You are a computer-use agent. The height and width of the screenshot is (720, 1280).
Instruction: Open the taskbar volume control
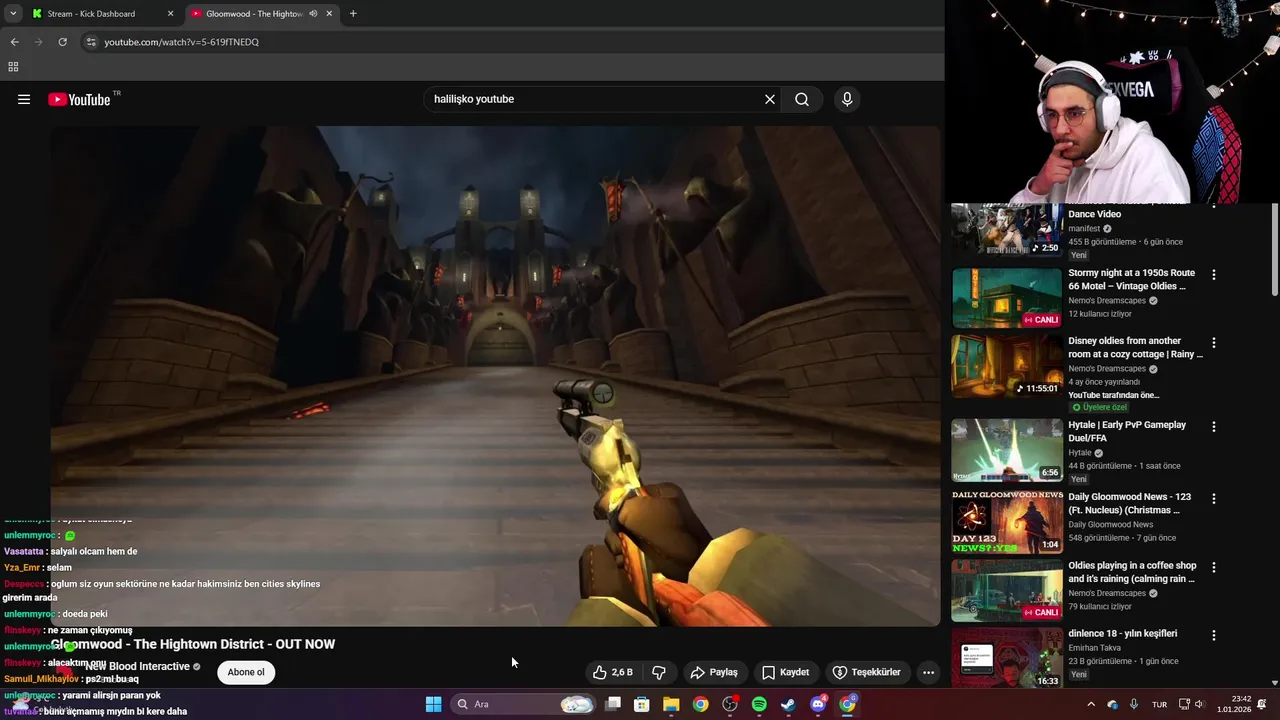[1199, 704]
